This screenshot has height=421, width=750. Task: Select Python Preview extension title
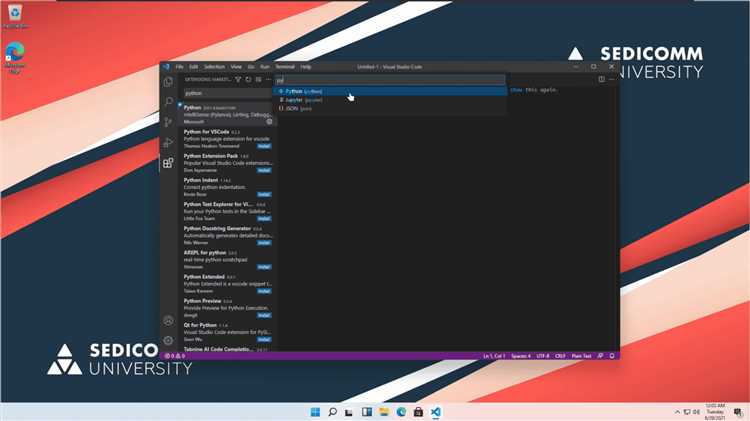[202, 301]
